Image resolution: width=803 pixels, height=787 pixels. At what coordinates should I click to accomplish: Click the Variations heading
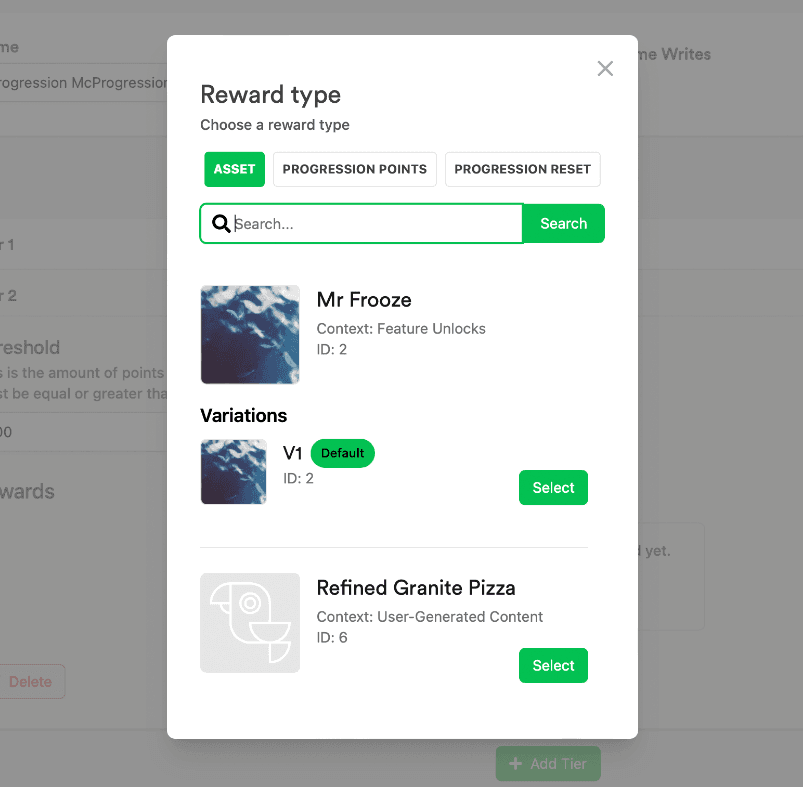(x=243, y=415)
